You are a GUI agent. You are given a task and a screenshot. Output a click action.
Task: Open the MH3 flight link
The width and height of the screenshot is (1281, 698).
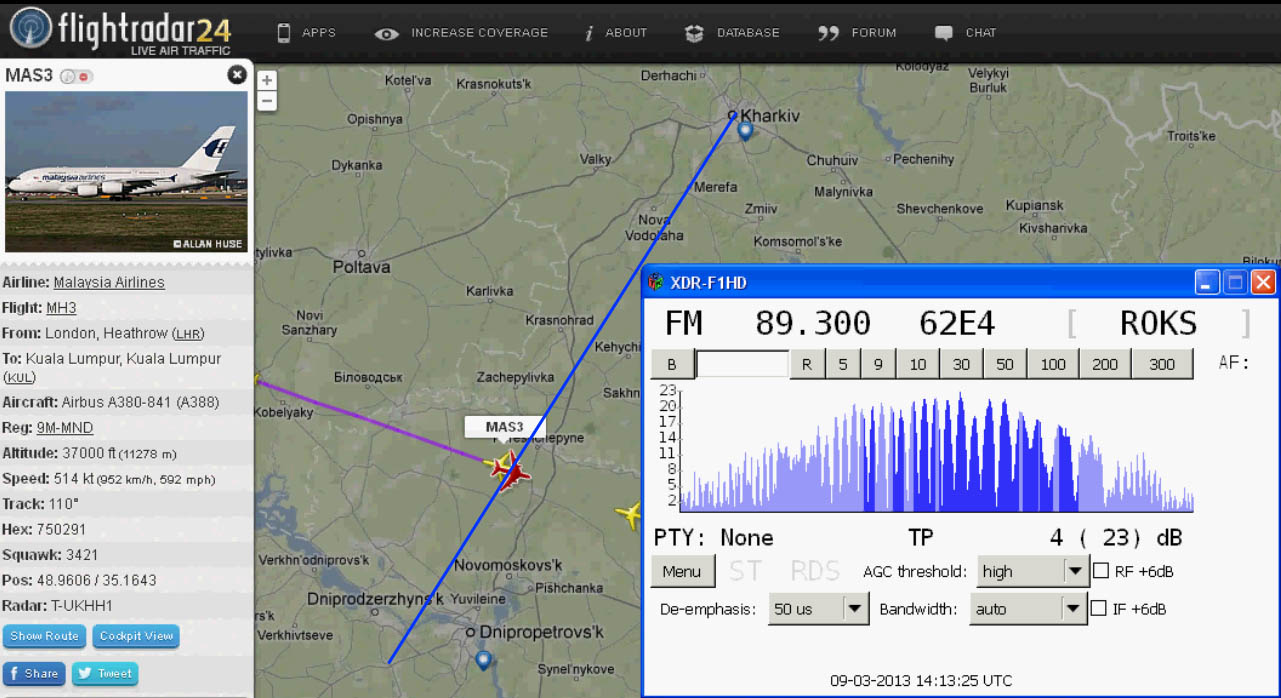[x=61, y=308]
